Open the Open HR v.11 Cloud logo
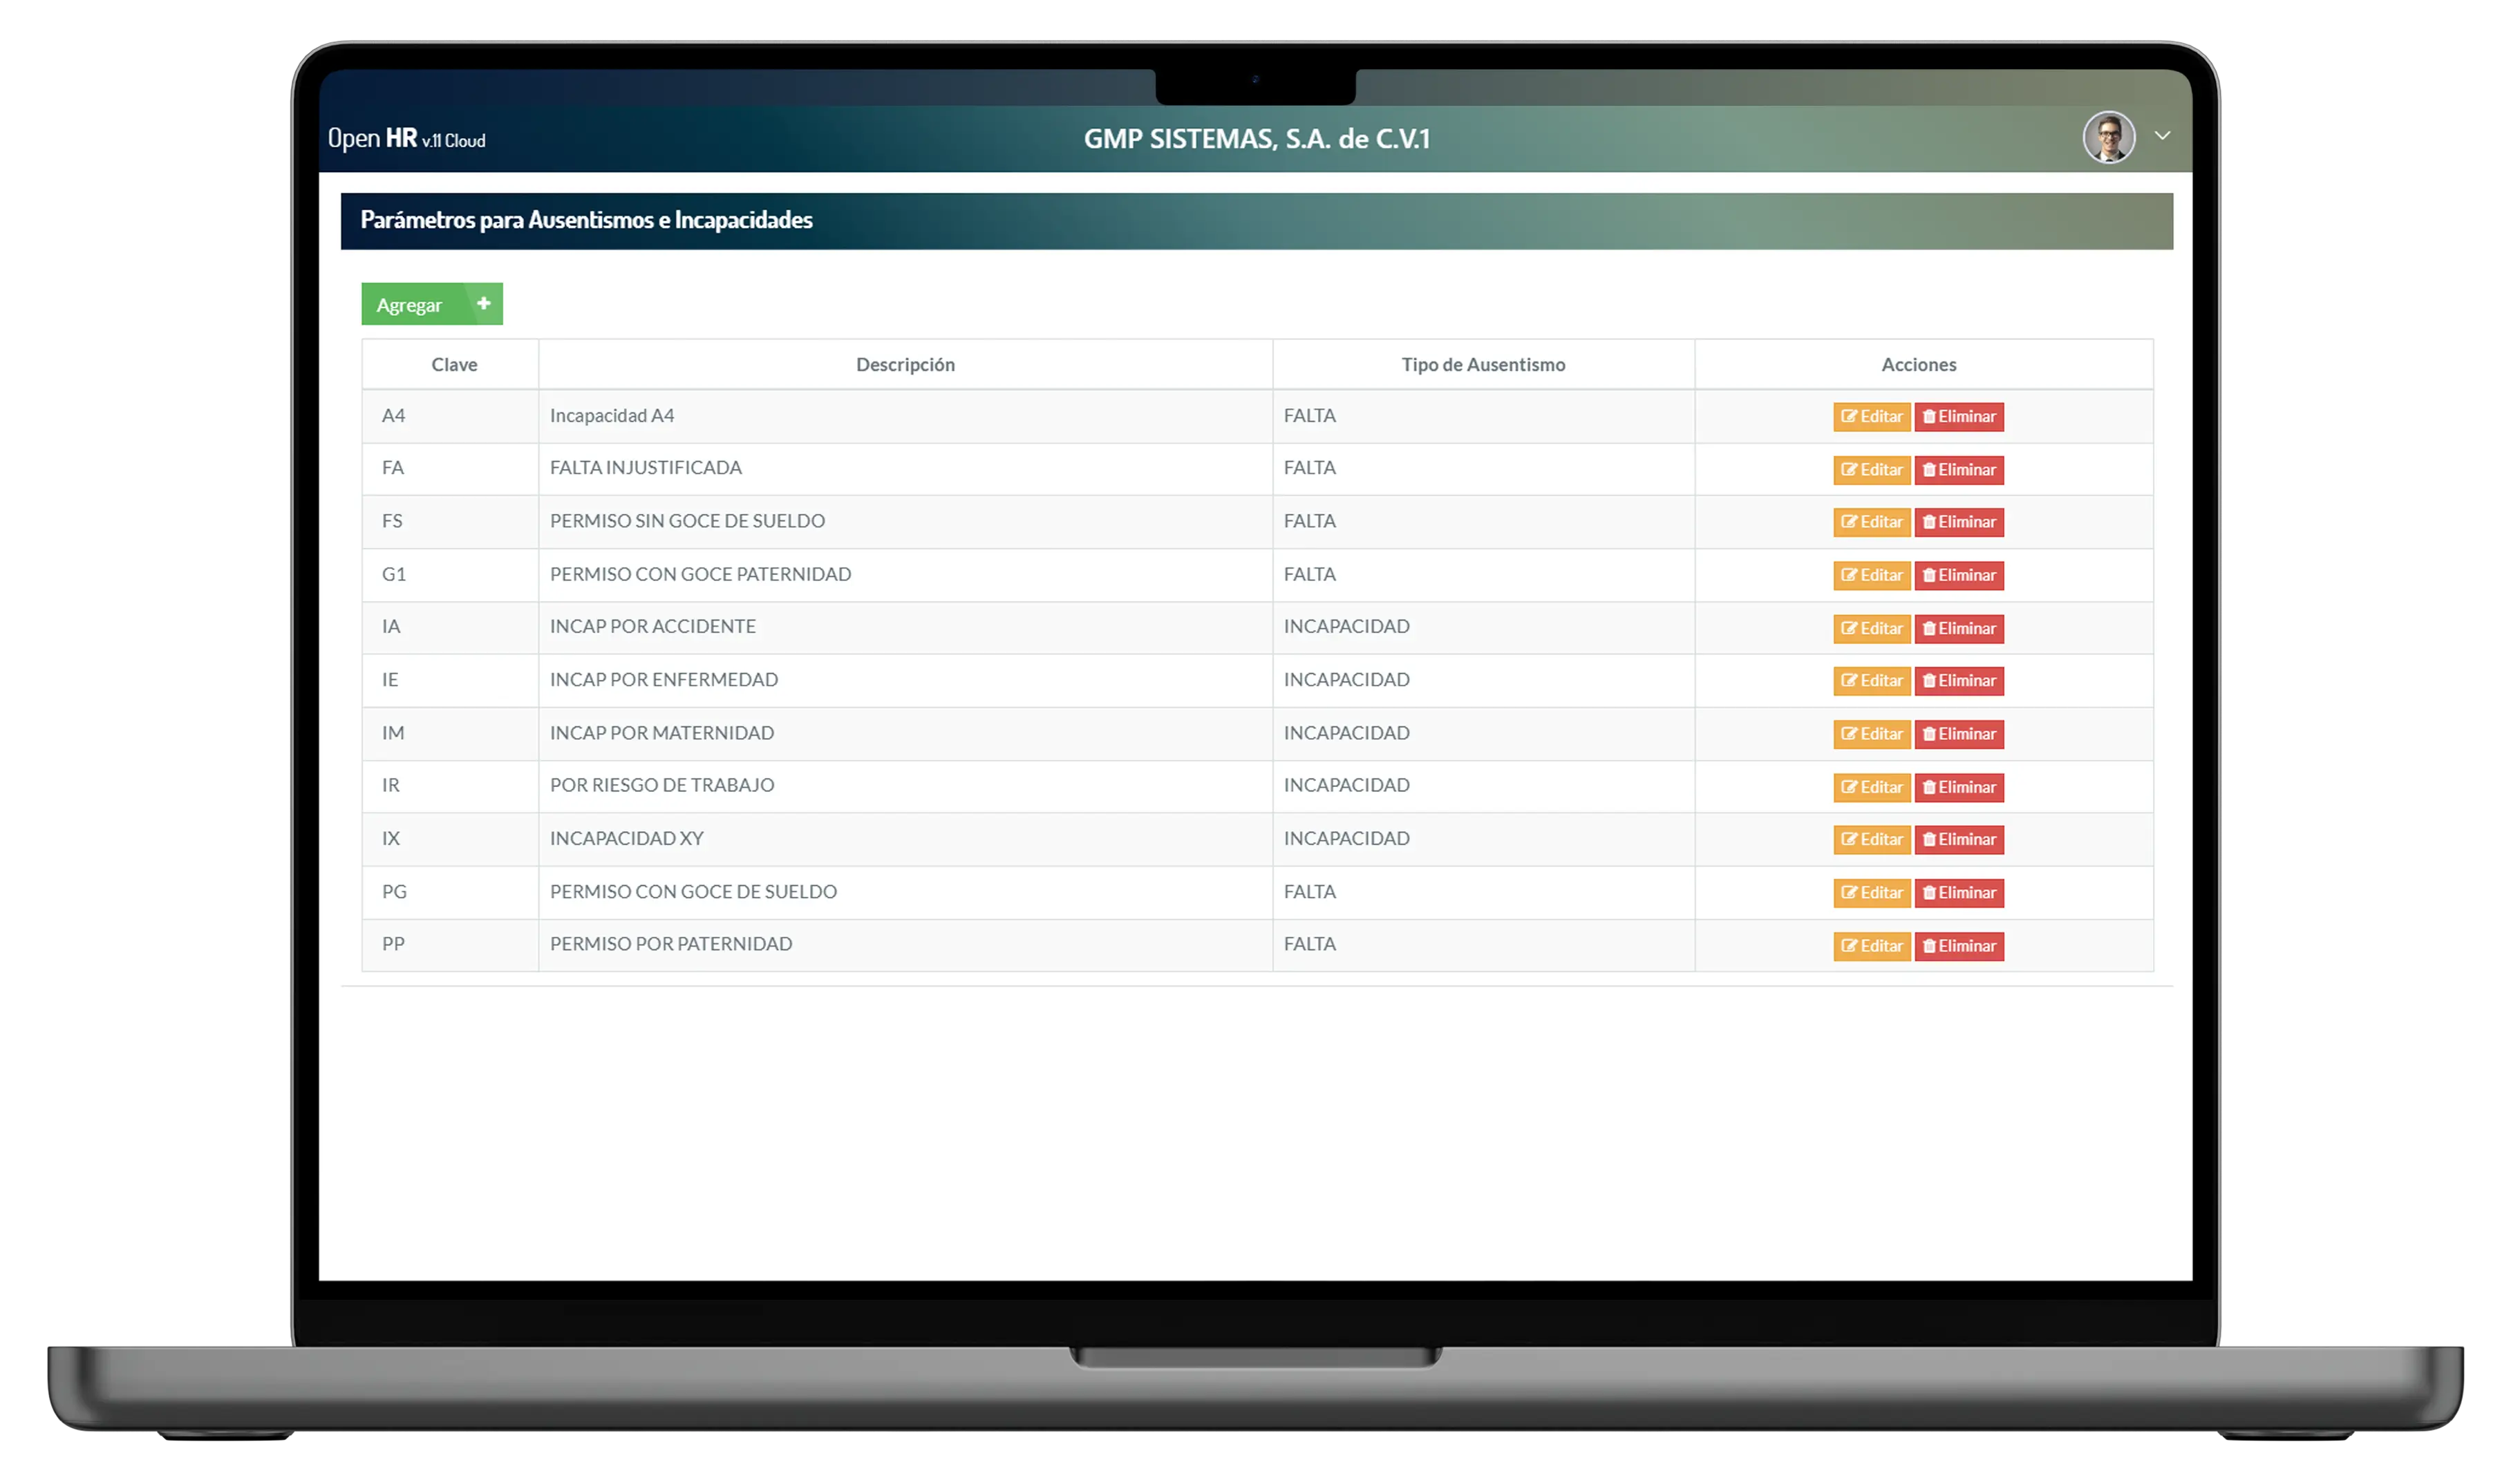 click(407, 139)
